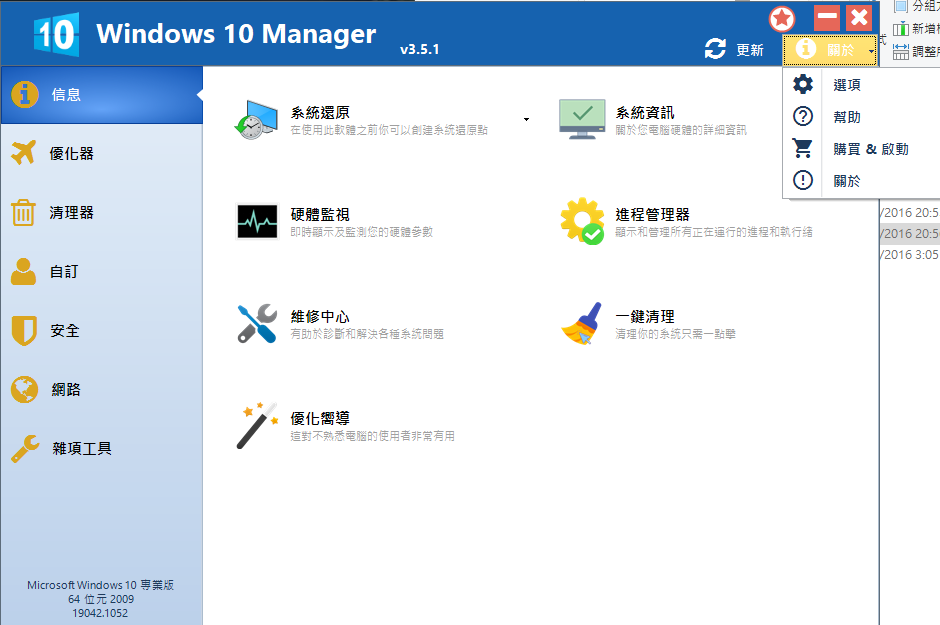The image size is (940, 625).
Task: Choose 幫助 (Help) in the dropdown menu
Action: point(846,117)
